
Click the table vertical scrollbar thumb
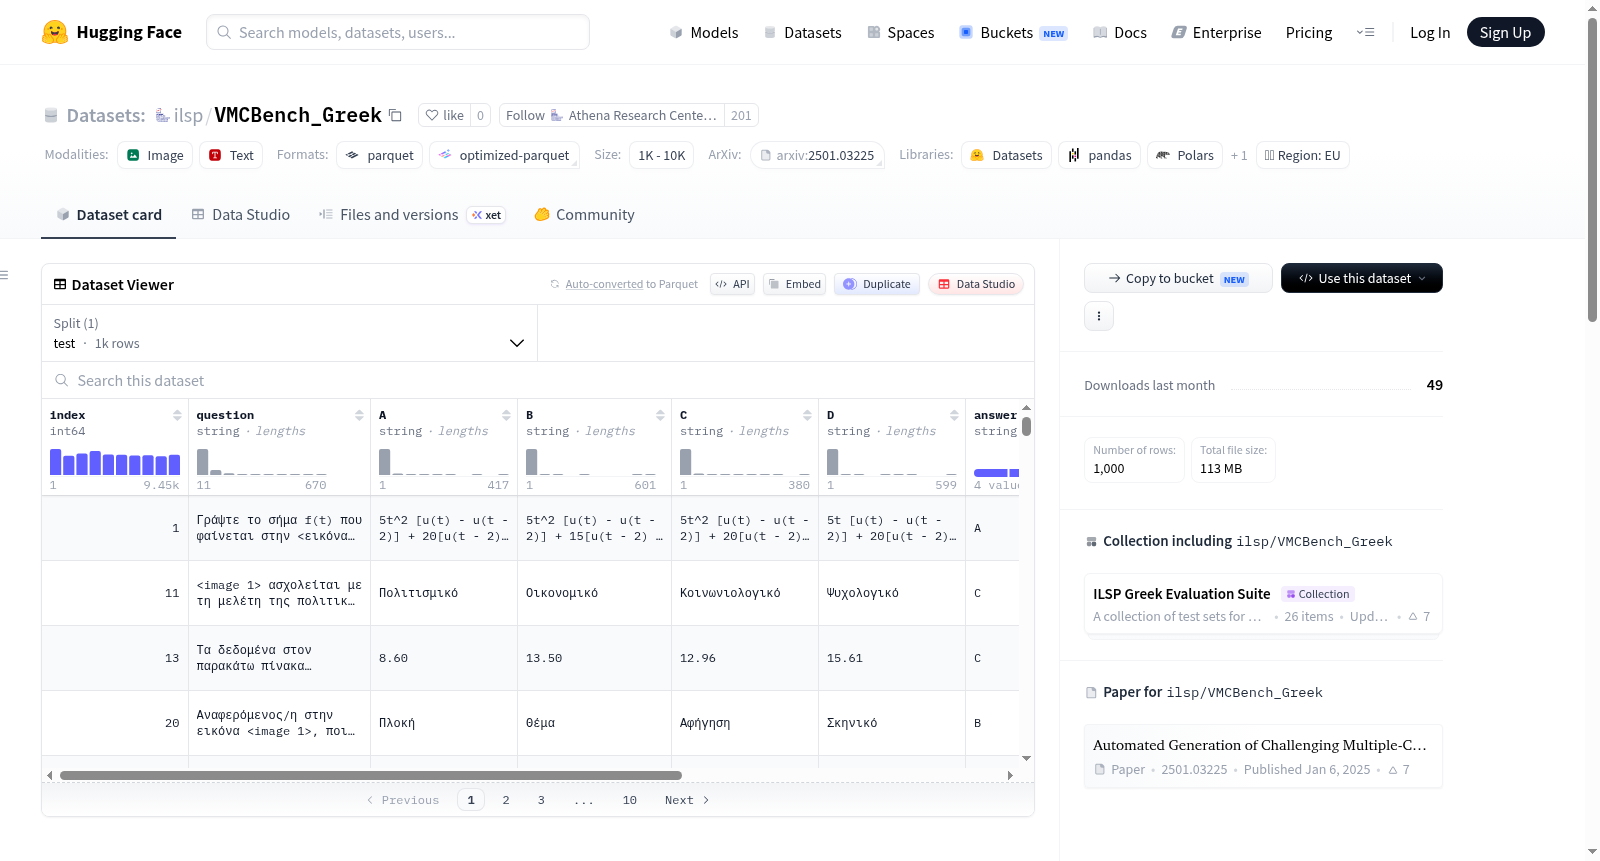coord(1026,427)
